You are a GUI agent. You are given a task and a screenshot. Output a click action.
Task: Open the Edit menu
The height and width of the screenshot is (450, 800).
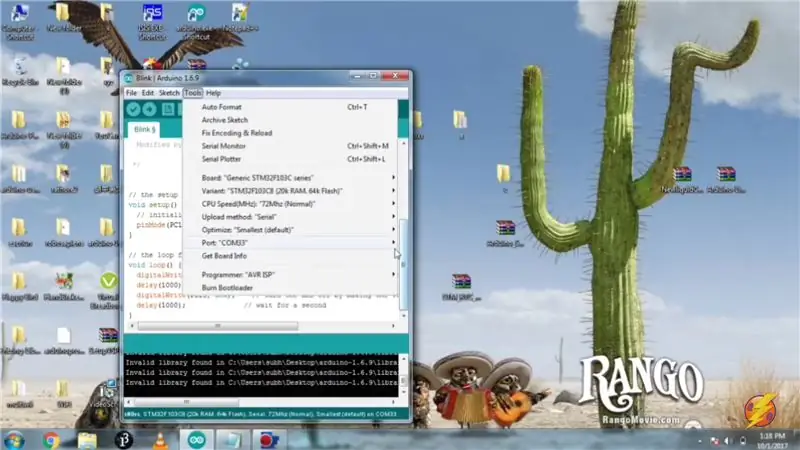point(147,93)
